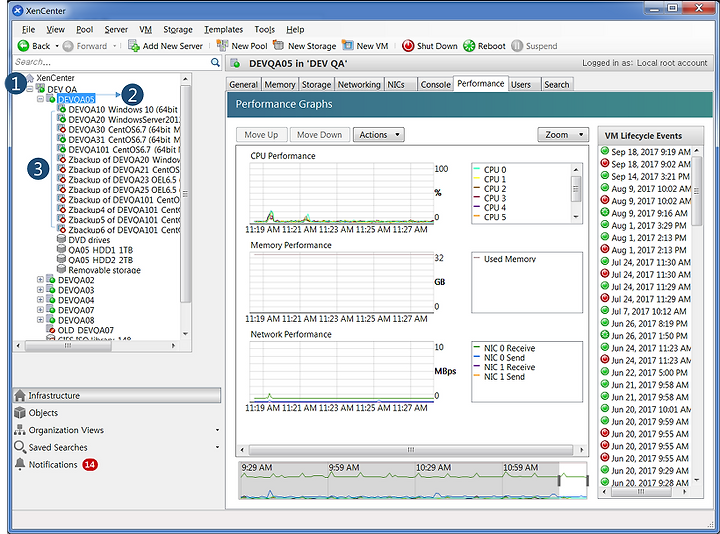The width and height of the screenshot is (720, 534).
Task: Click the red Shut Down icon
Action: [408, 46]
